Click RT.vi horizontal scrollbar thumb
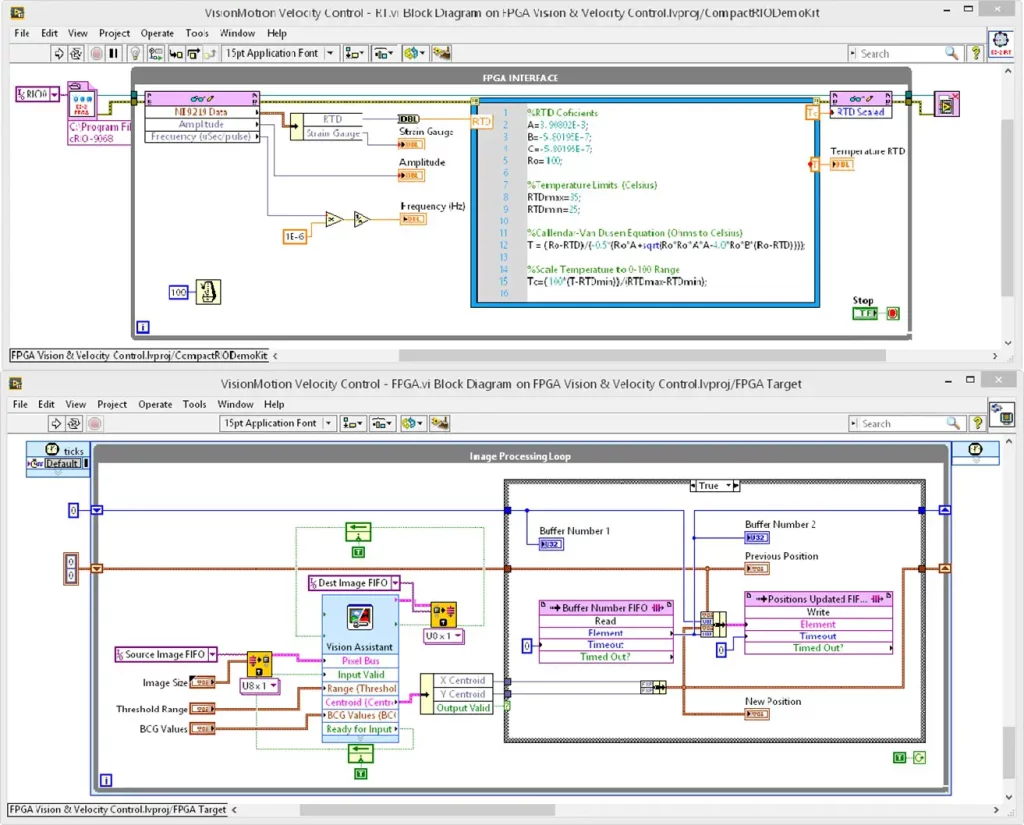Image resolution: width=1024 pixels, height=825 pixels. (643, 355)
